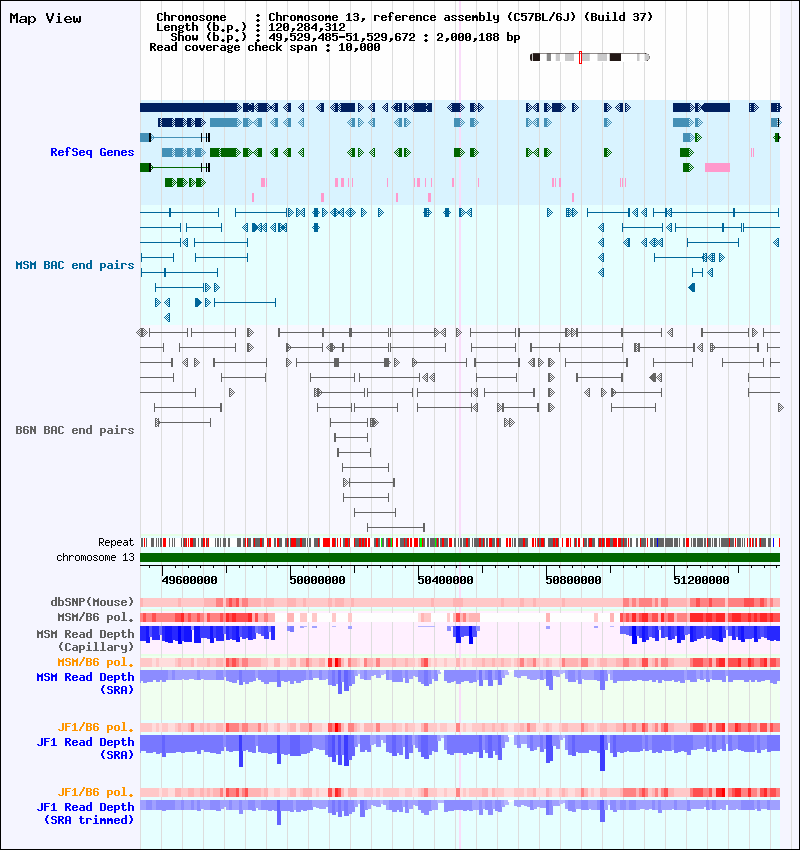Click the solid blue left arrow BAC end
Screen dimensions: 800x850
coord(692,287)
